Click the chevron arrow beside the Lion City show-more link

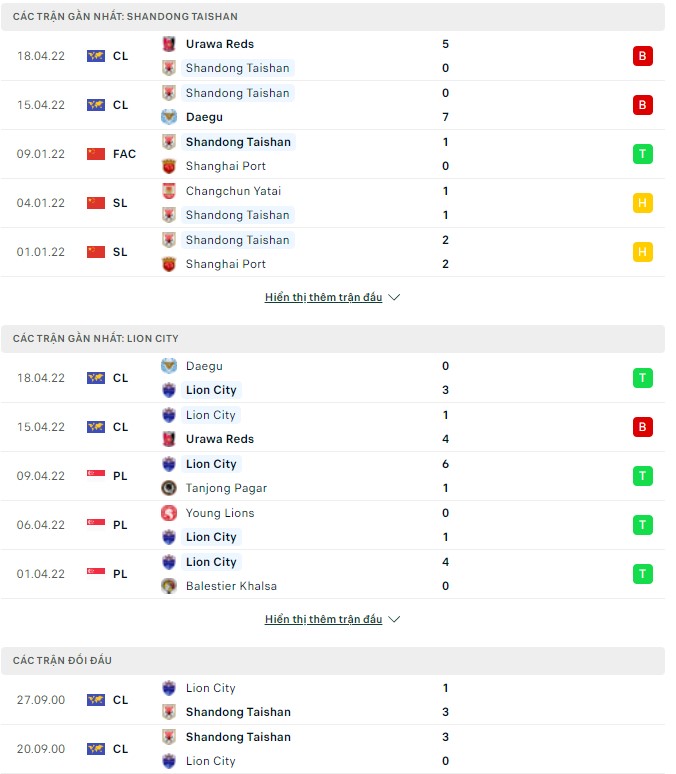click(x=394, y=619)
